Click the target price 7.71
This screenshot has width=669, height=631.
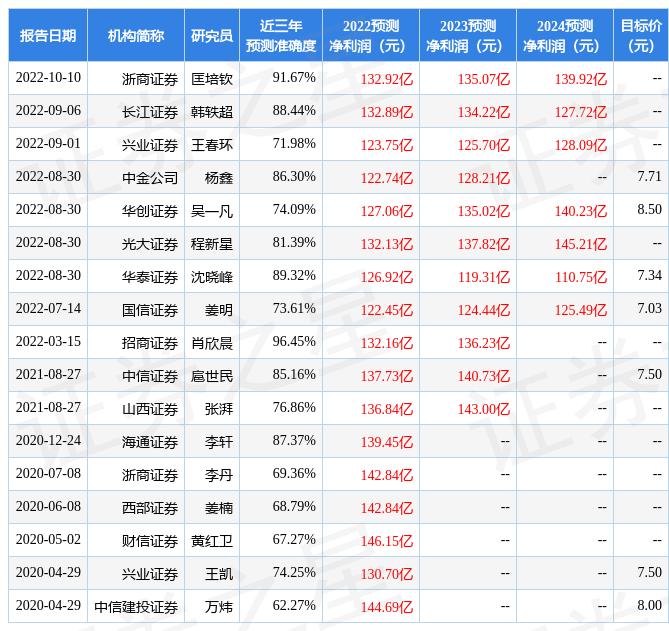[x=649, y=176]
